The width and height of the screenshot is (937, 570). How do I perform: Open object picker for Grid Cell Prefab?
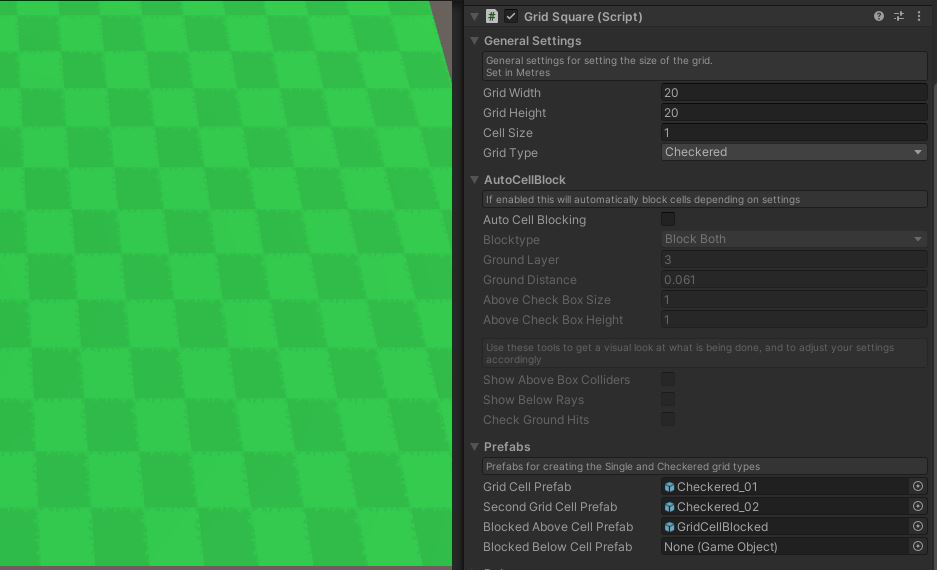click(918, 486)
